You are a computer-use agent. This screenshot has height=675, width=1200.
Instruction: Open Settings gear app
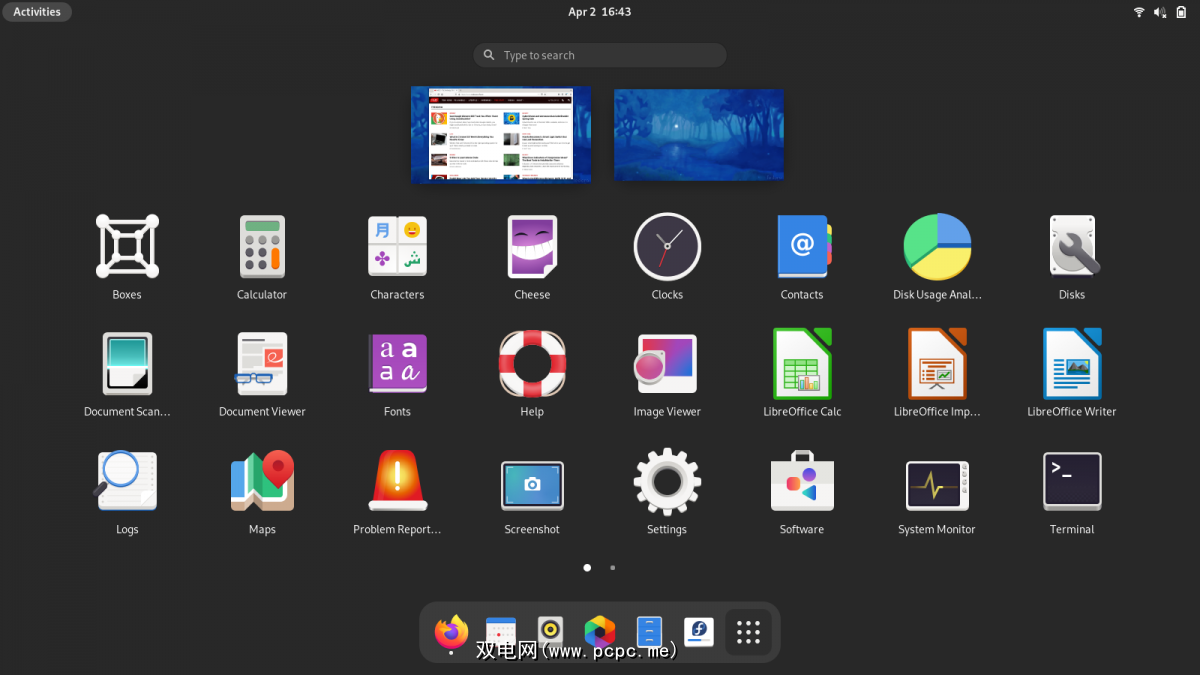(667, 481)
